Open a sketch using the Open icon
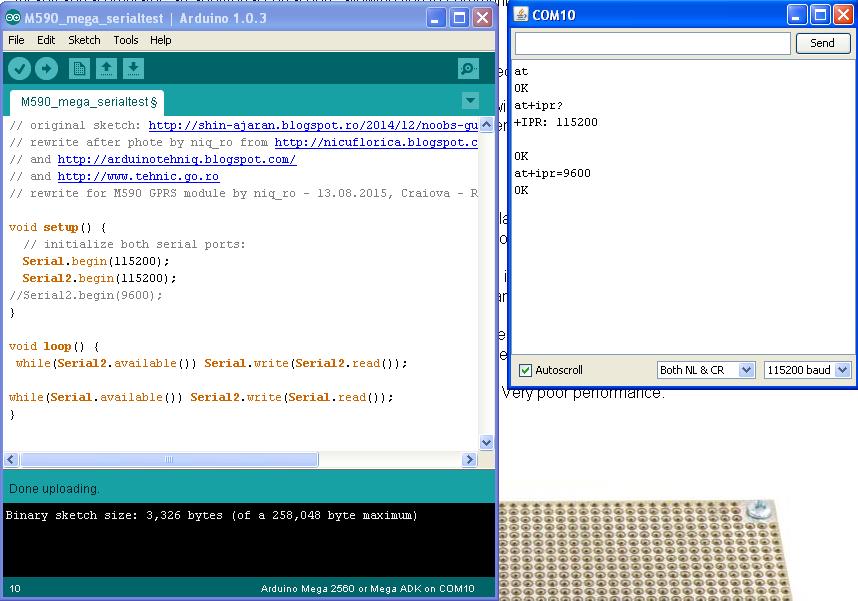The image size is (858, 601). [107, 69]
